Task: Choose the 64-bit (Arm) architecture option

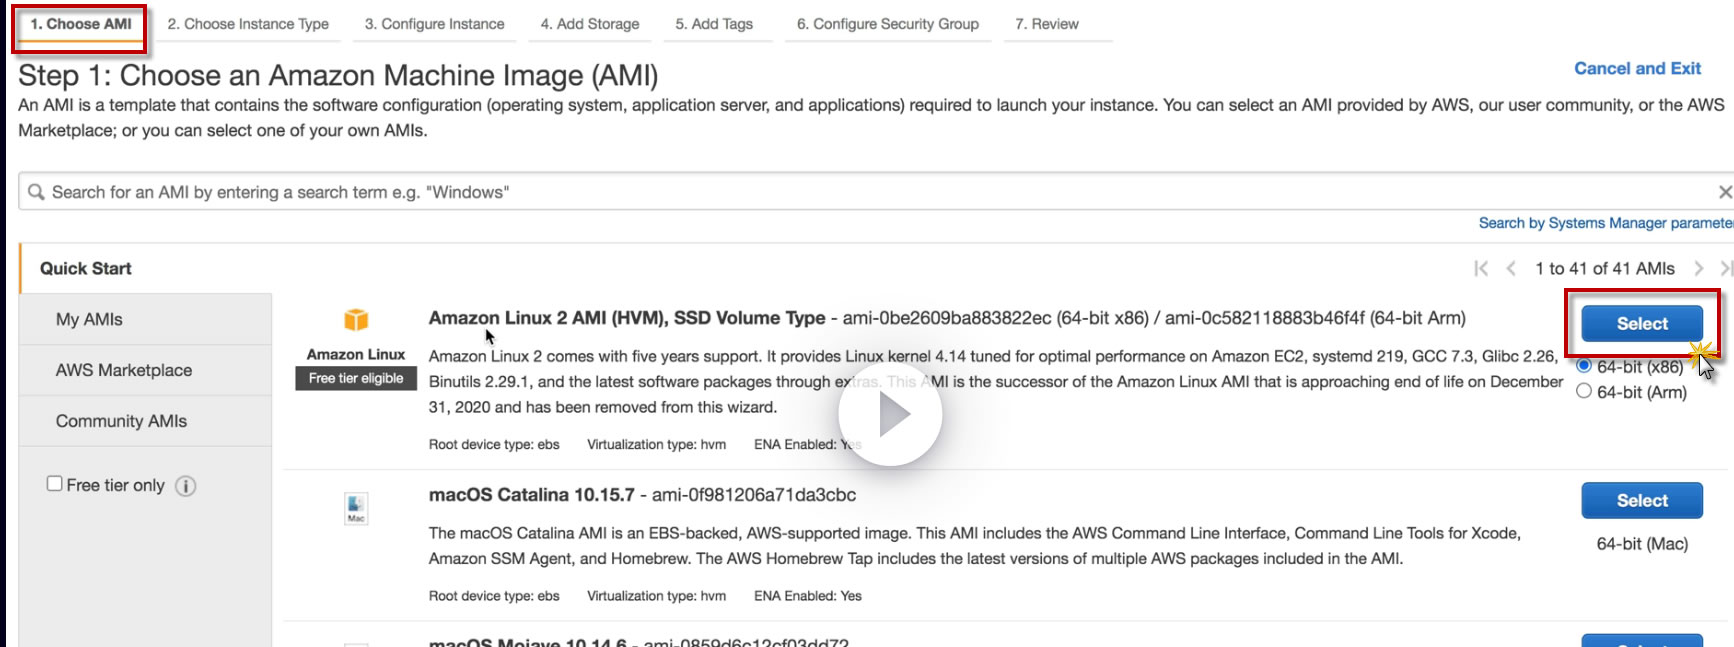Action: [x=1584, y=391]
